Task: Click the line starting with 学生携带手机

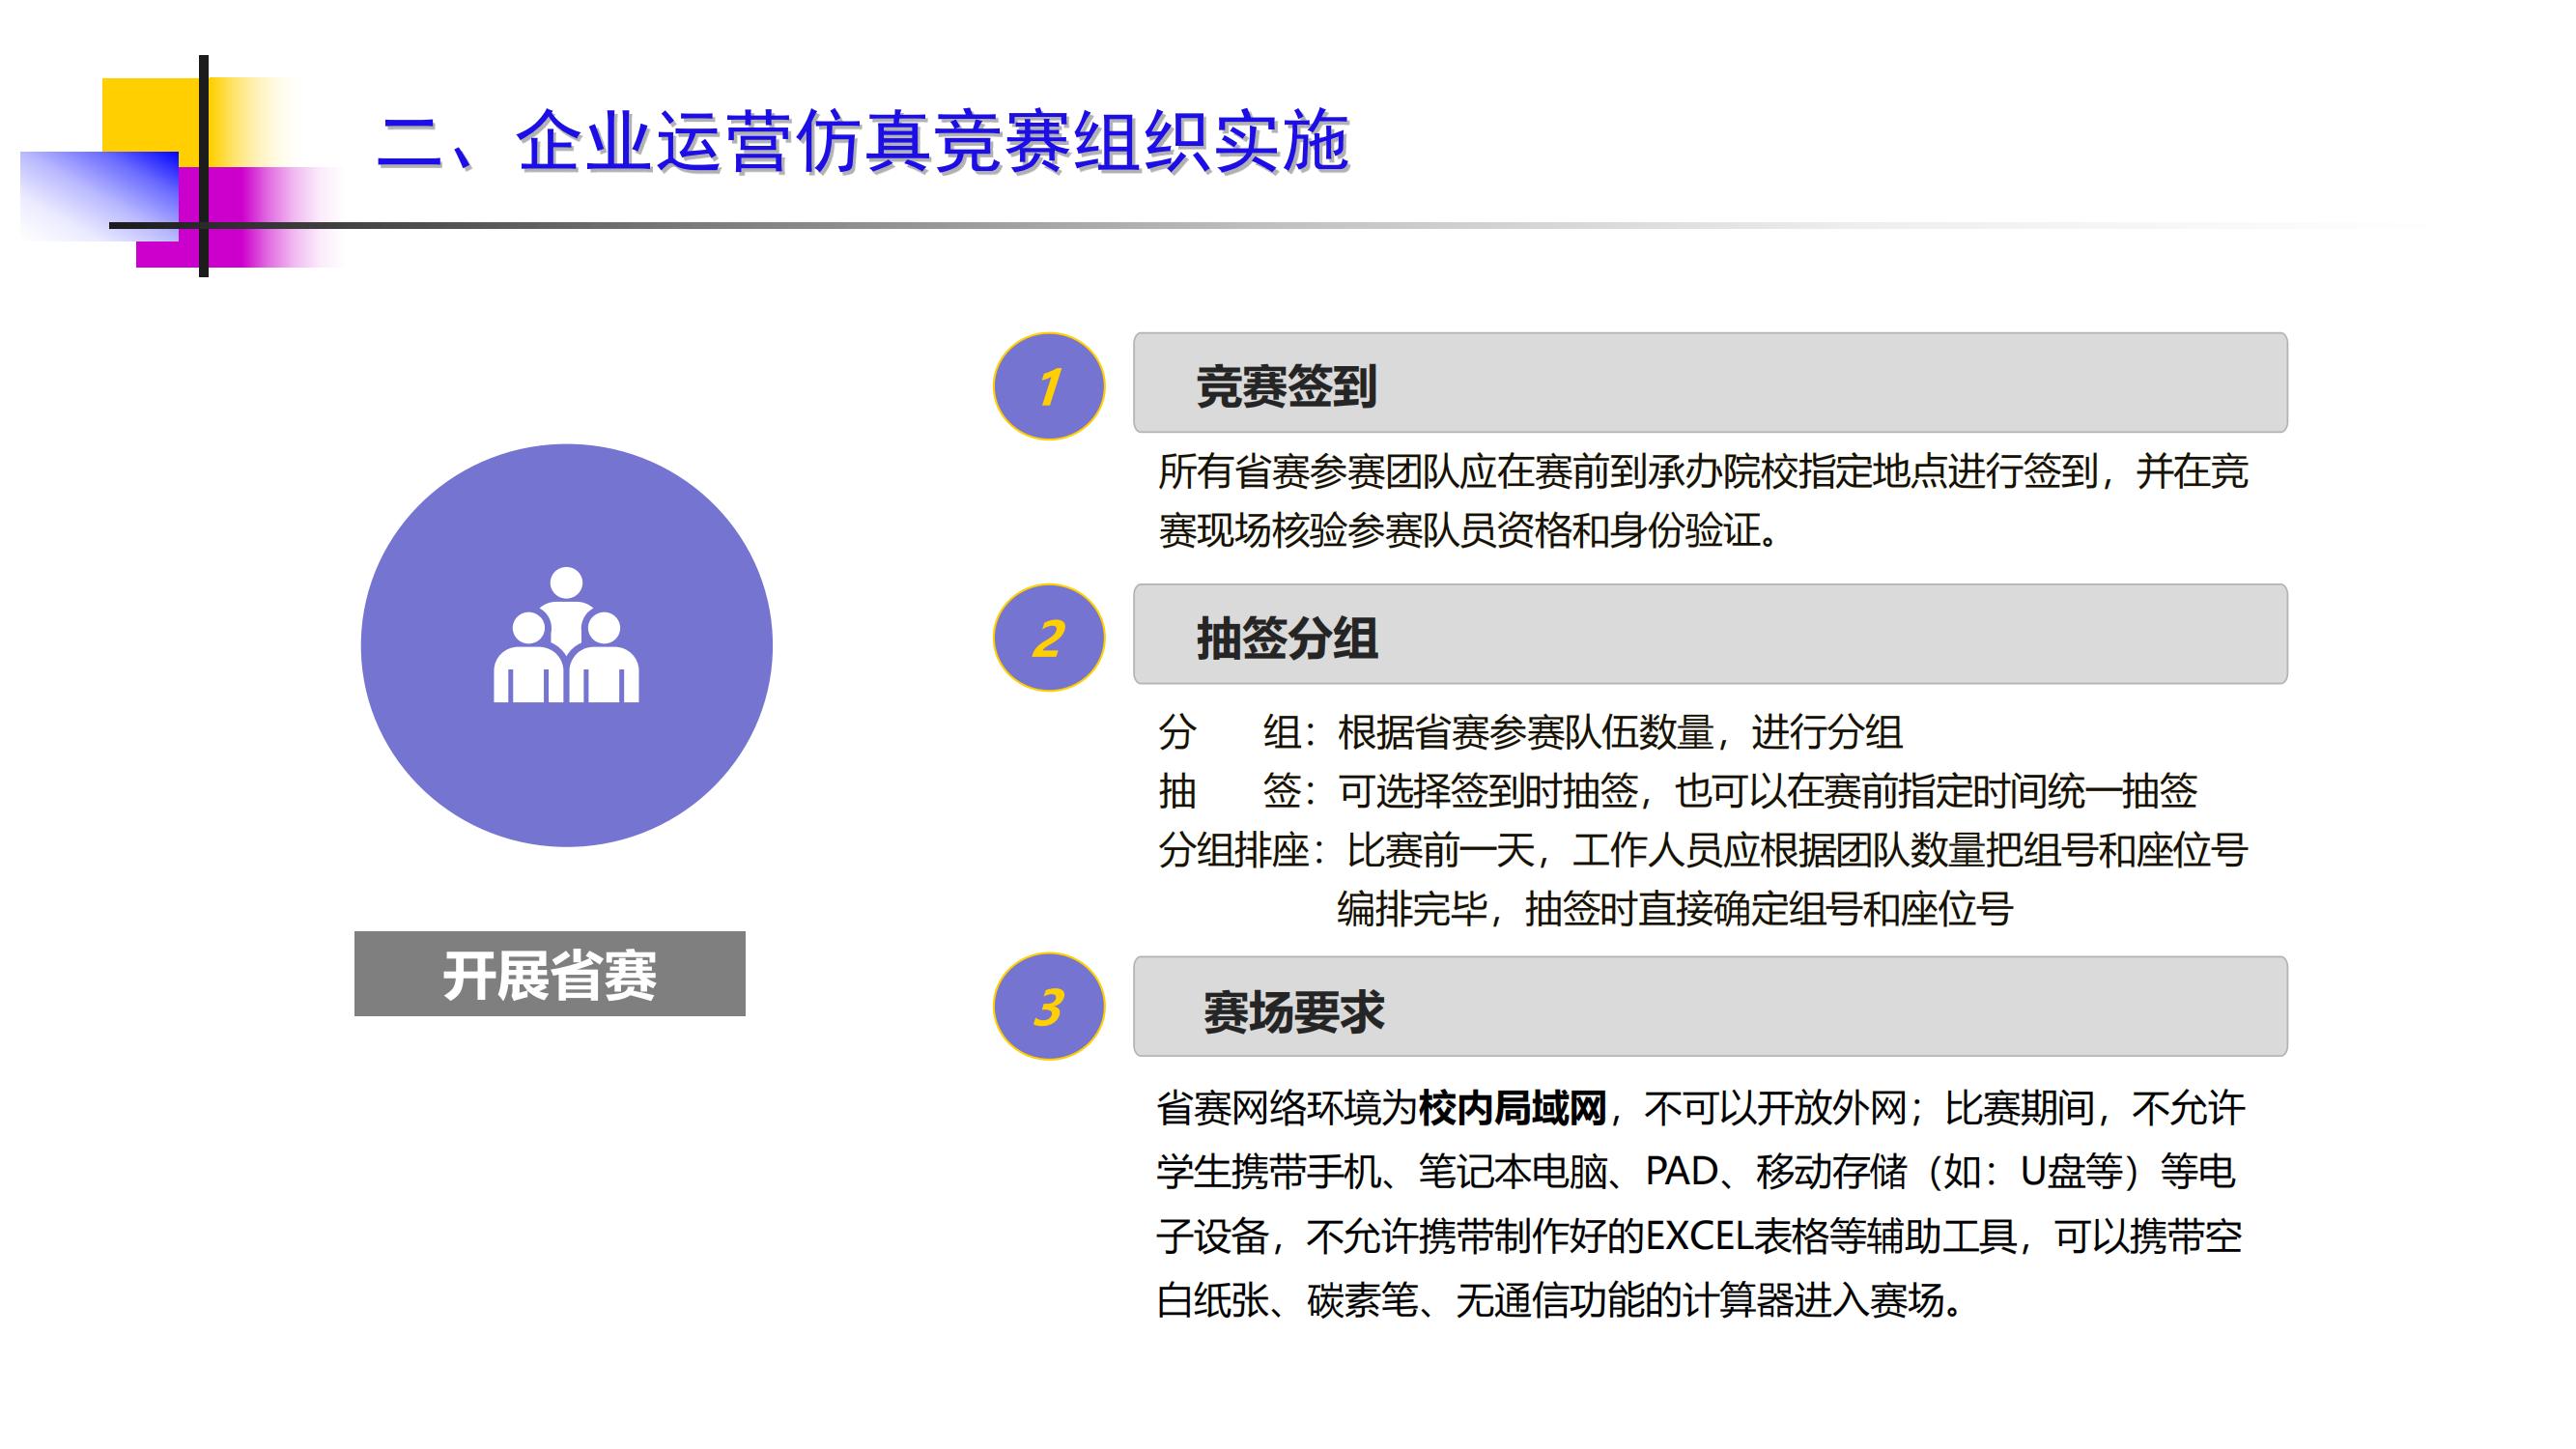Action: (1696, 1171)
